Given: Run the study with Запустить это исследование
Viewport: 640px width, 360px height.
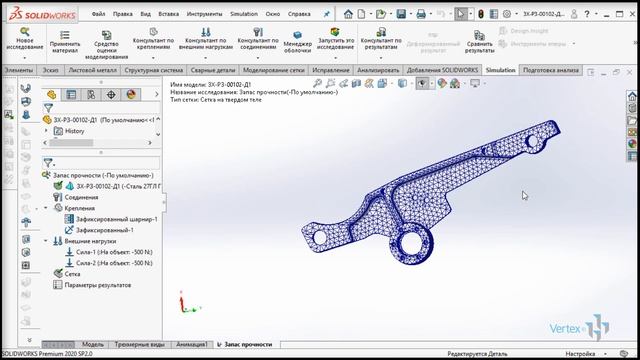Looking at the screenshot, I should coord(335,39).
